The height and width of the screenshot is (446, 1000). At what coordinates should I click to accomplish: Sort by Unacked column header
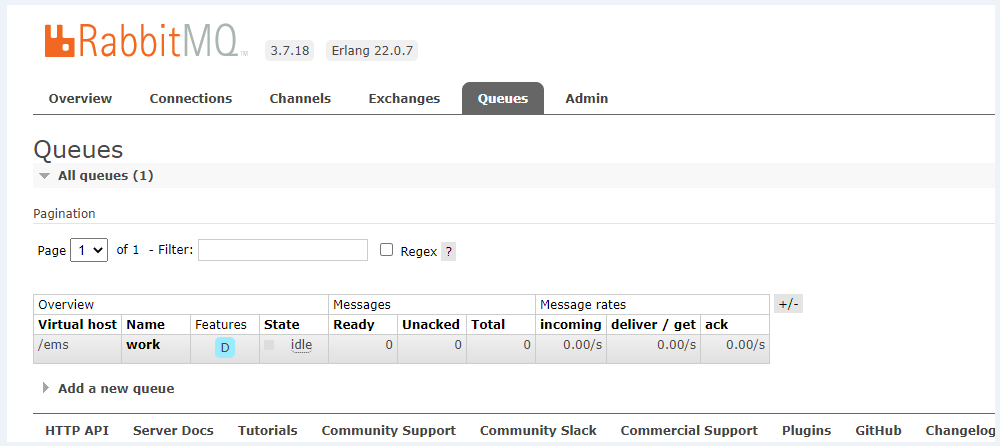[x=431, y=324]
